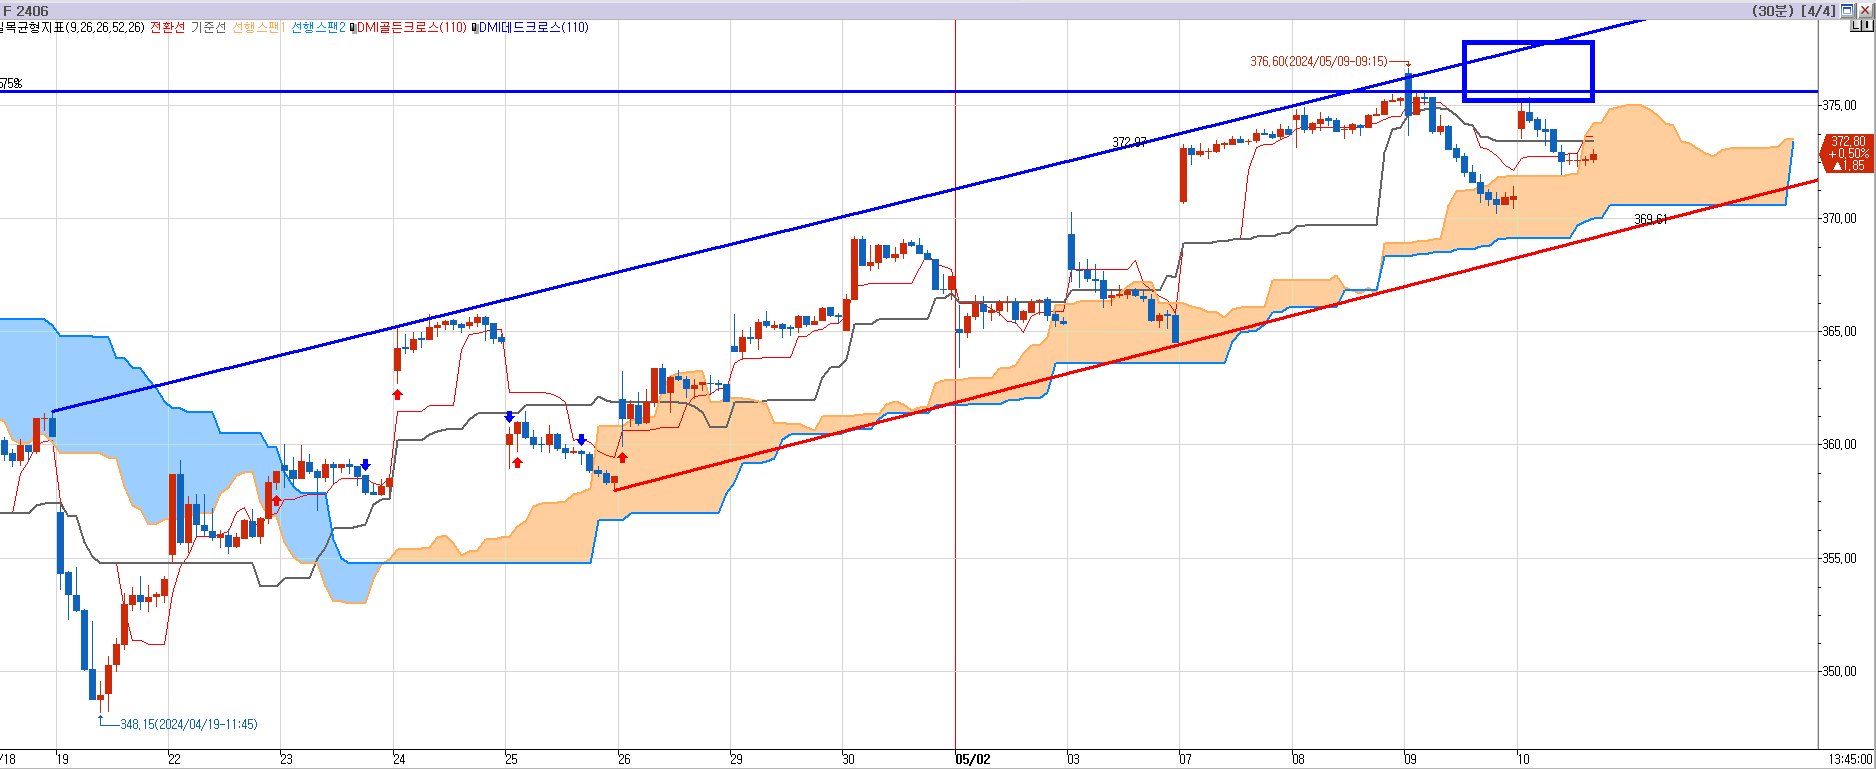Image resolution: width=1876 pixels, height=769 pixels.
Task: Click the red golden-cross arrow below the 24 gap-up candle
Action: [x=398, y=394]
